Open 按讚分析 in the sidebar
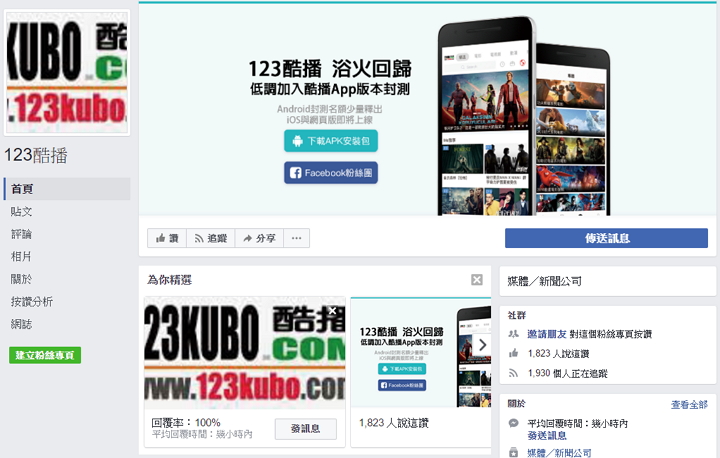The width and height of the screenshot is (720, 458). tap(32, 301)
